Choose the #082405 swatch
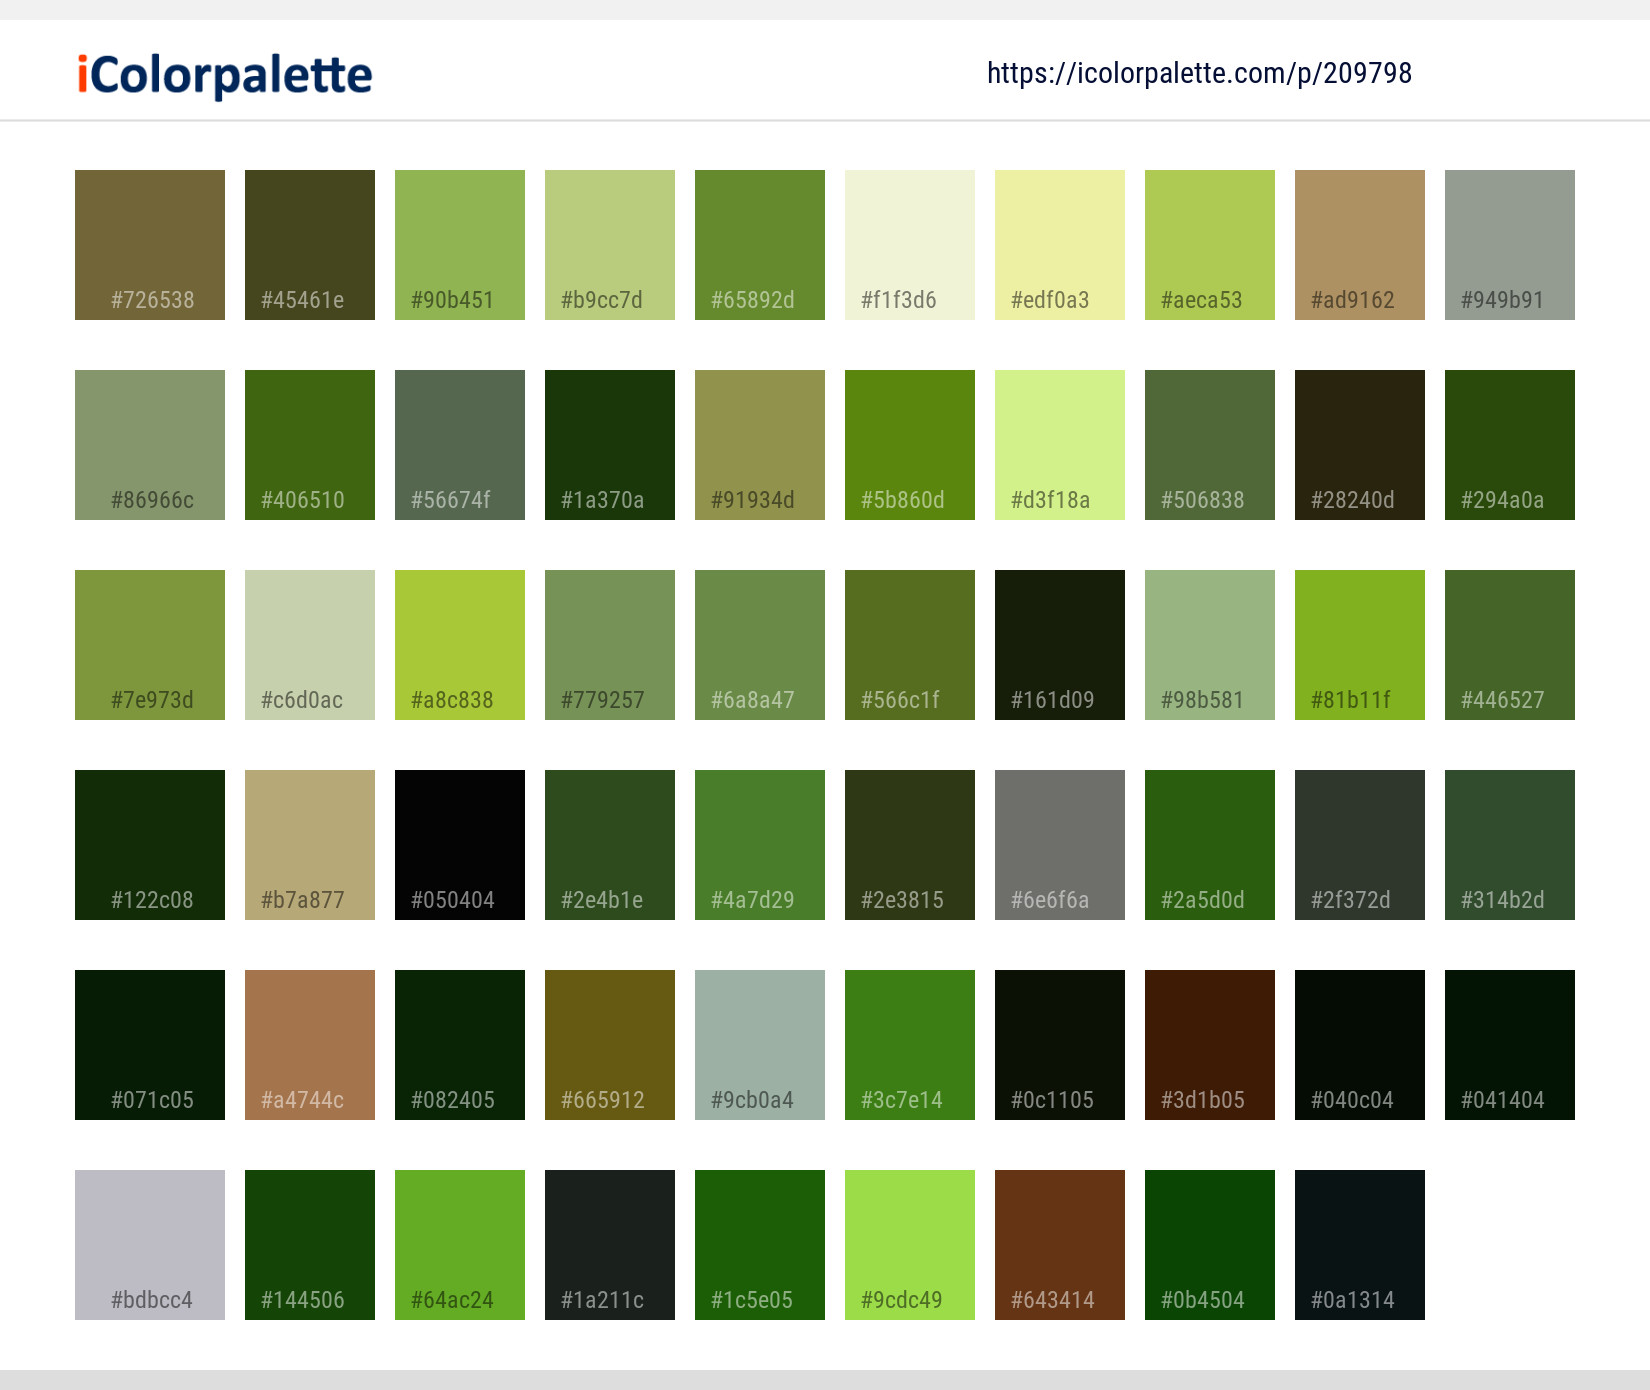 (460, 1045)
